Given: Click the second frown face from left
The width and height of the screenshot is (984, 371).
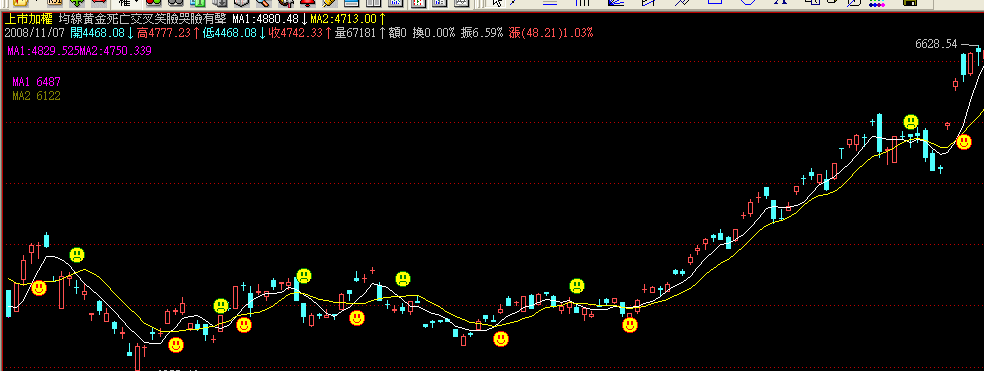Looking at the screenshot, I should pyautogui.click(x=221, y=306).
